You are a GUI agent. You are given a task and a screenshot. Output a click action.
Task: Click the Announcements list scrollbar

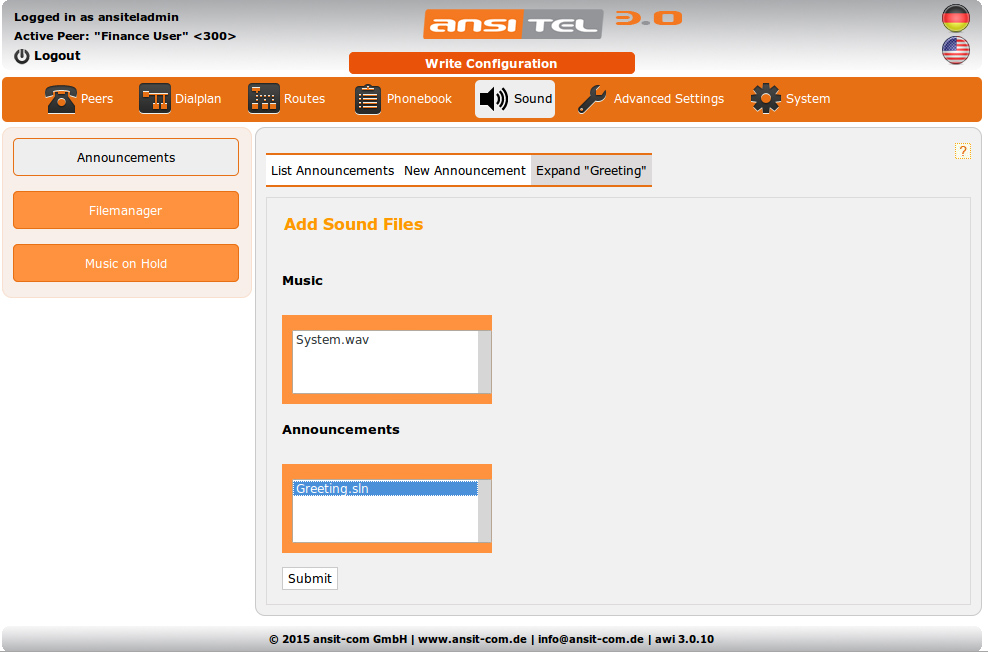click(485, 511)
